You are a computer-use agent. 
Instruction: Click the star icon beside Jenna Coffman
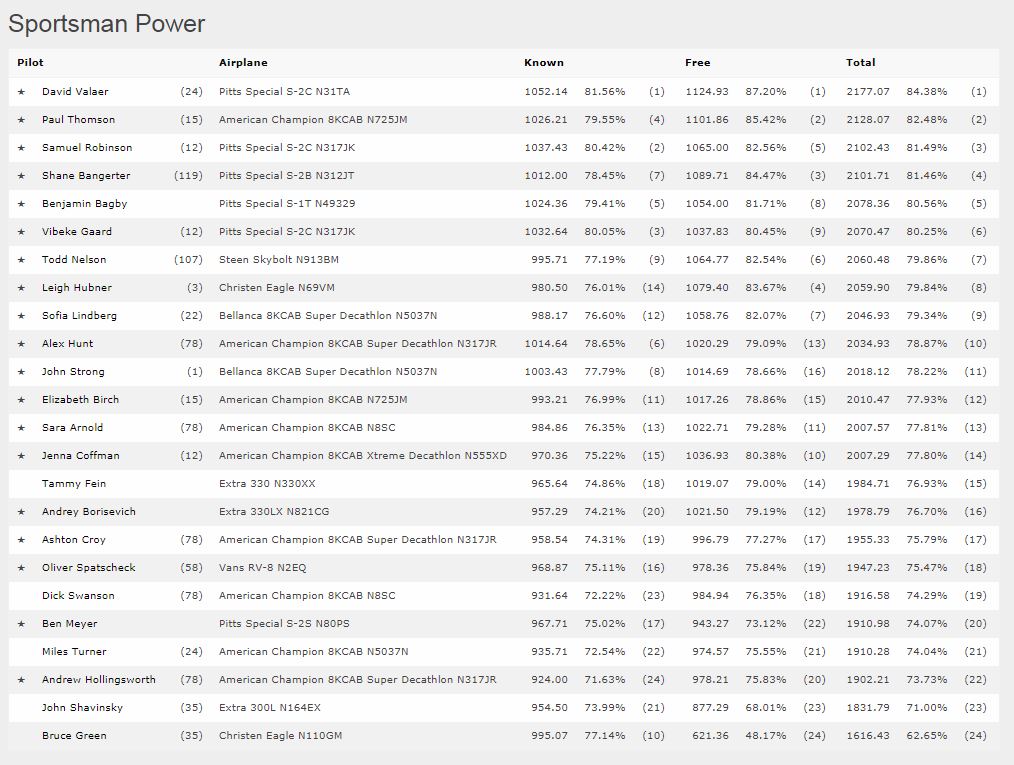(x=21, y=456)
